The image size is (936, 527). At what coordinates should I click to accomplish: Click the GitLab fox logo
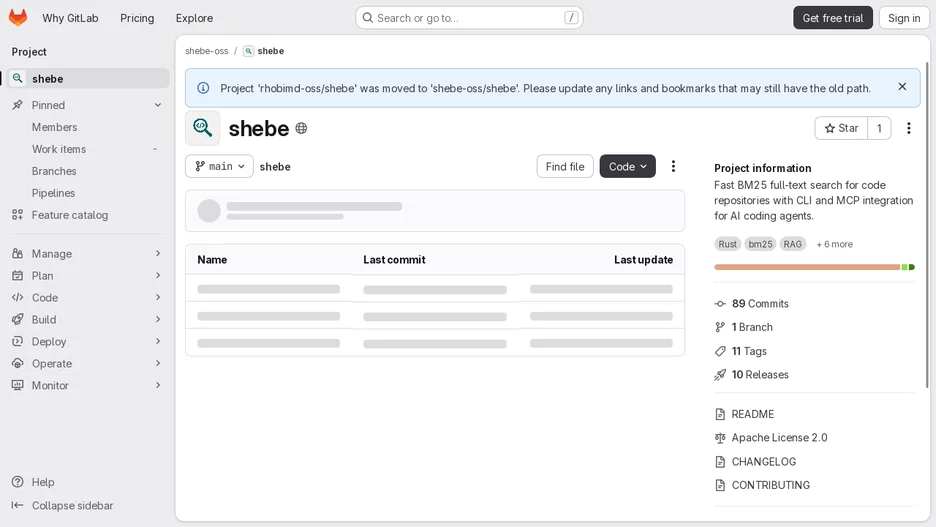coord(18,17)
